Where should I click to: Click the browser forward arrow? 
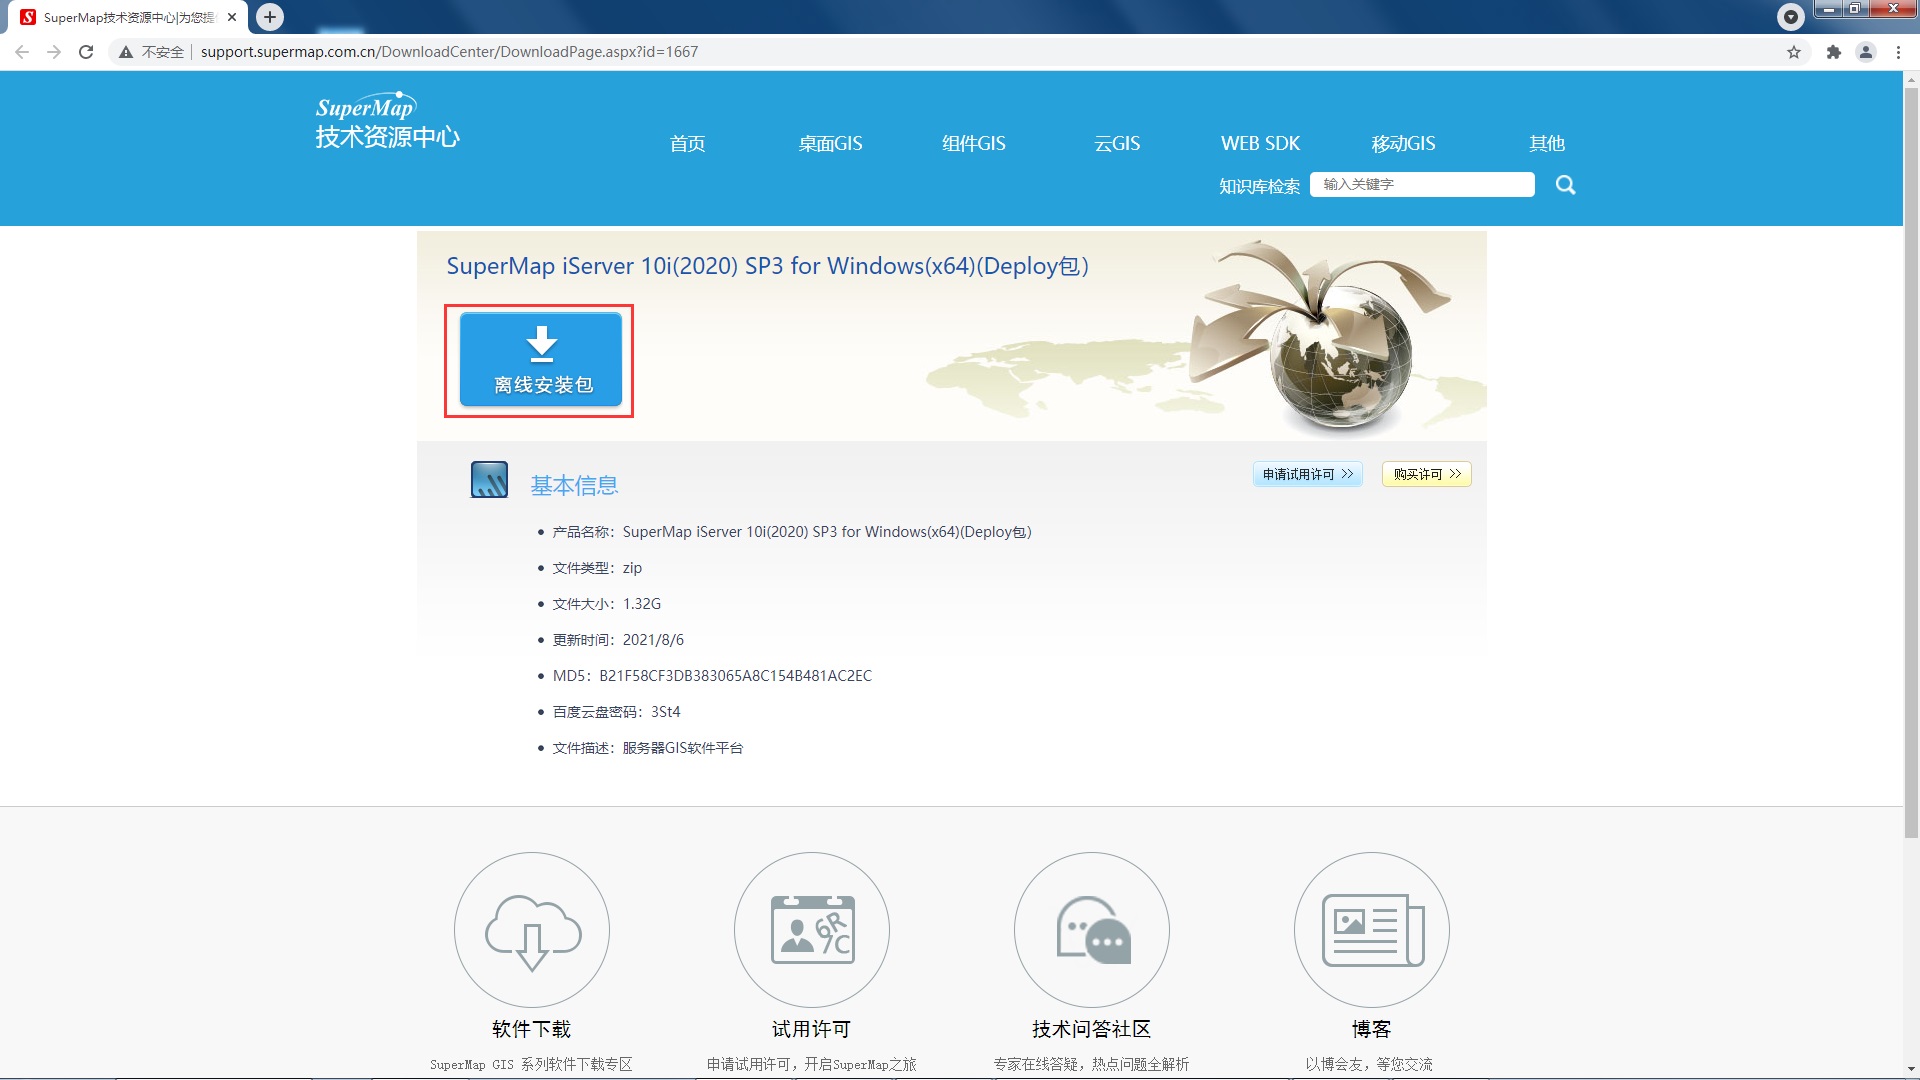(x=54, y=52)
